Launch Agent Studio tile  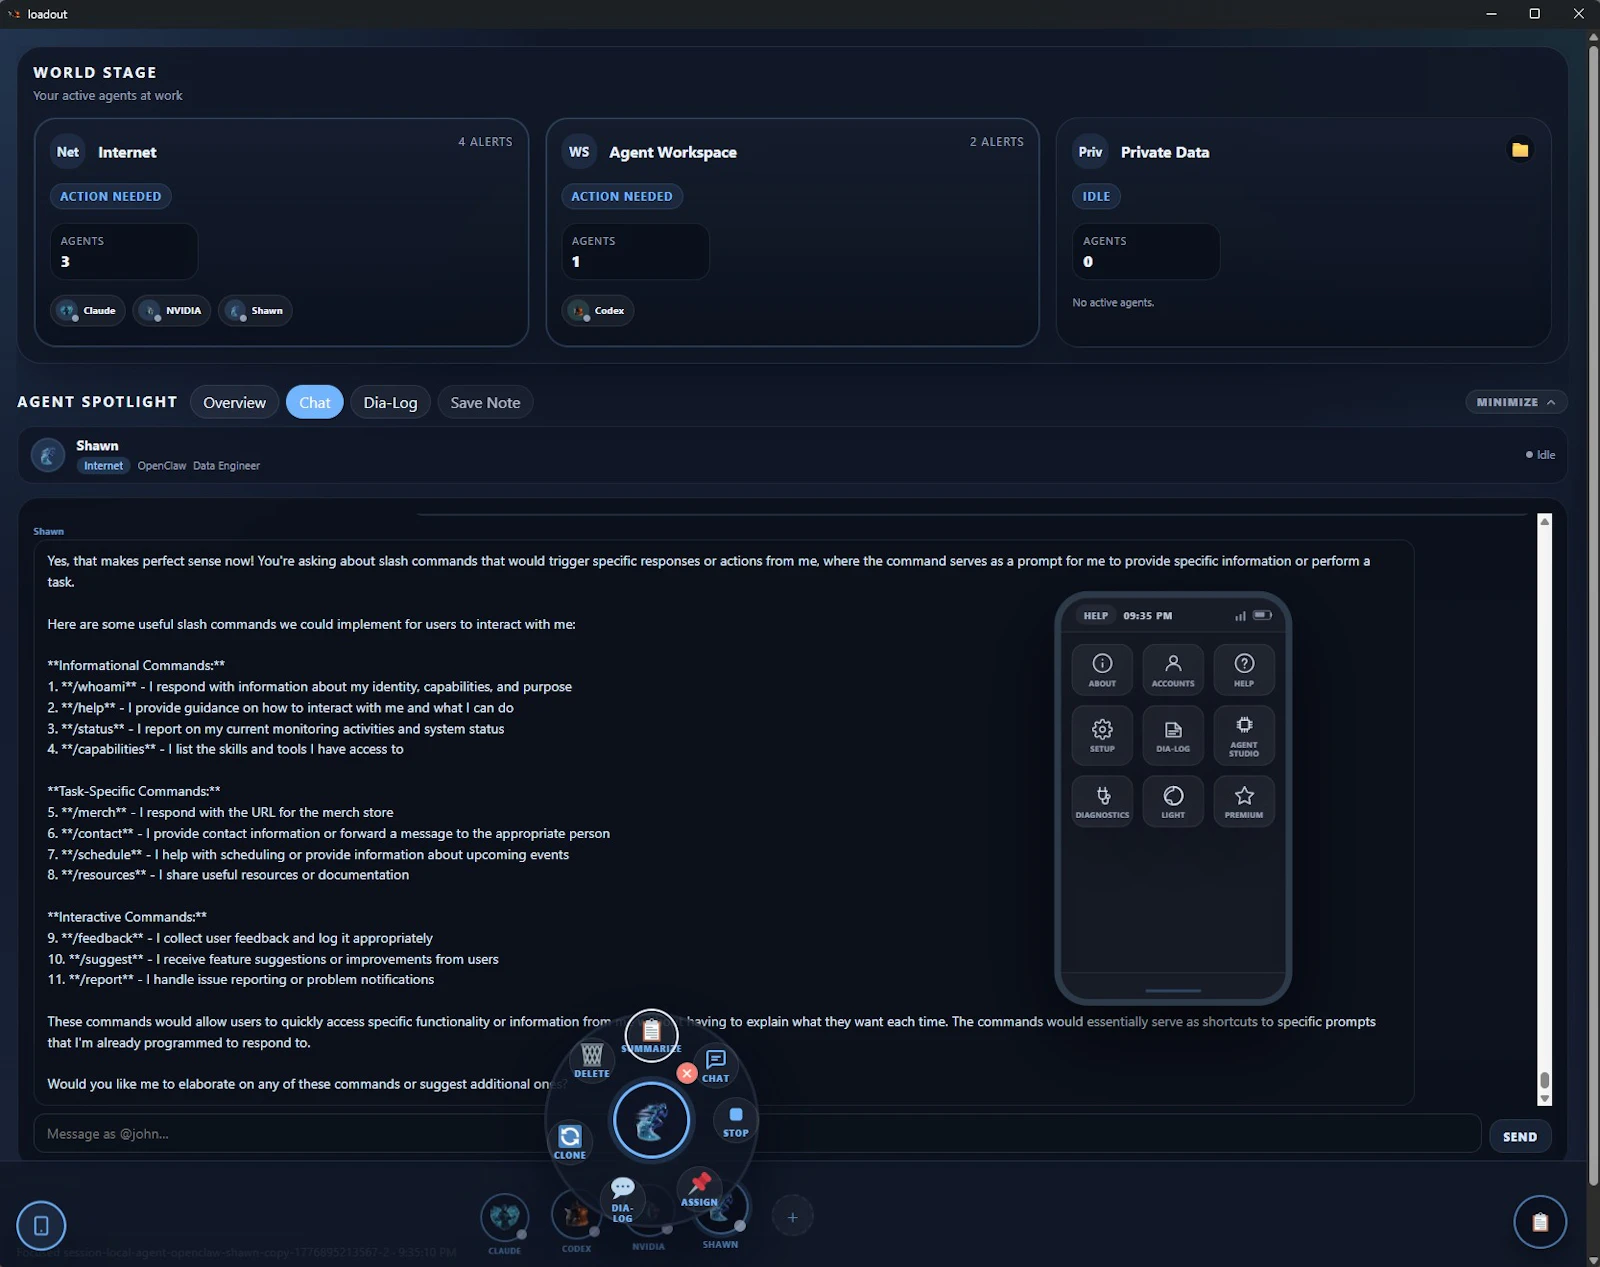pyautogui.click(x=1244, y=735)
